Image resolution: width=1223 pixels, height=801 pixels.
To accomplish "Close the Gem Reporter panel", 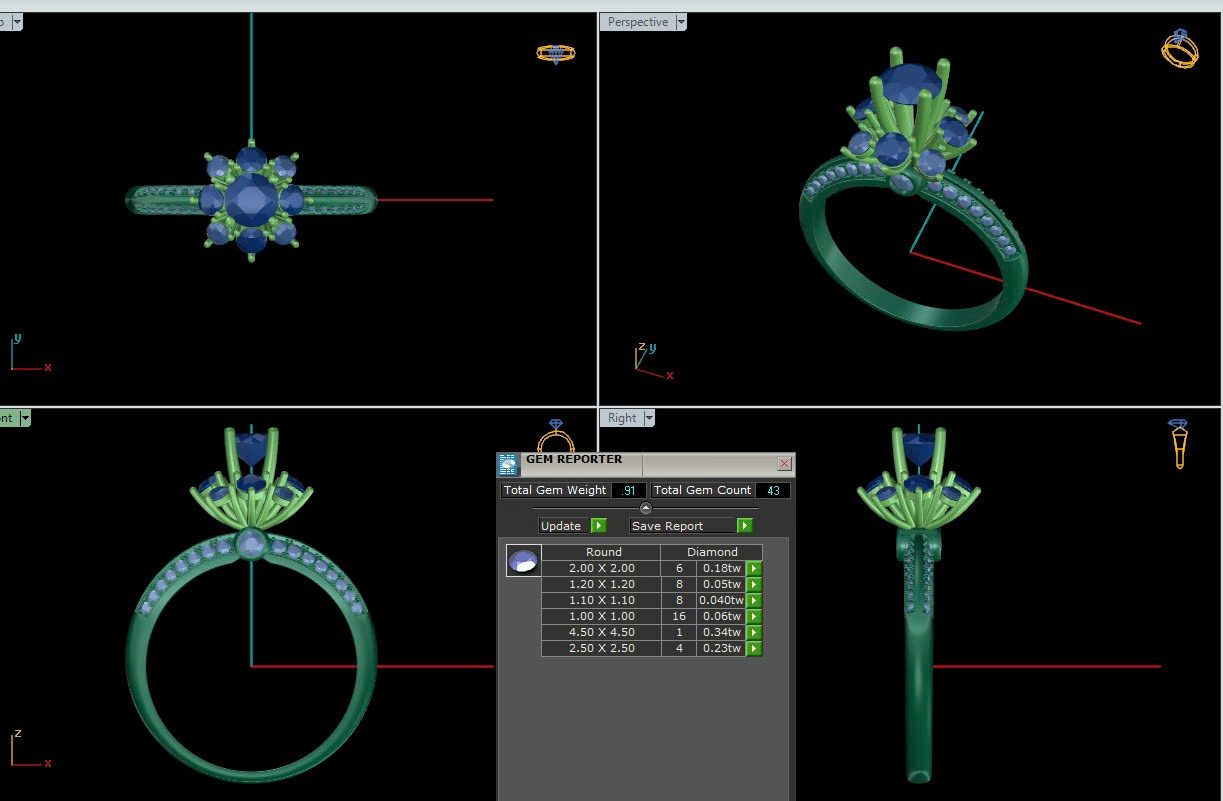I will pos(784,464).
